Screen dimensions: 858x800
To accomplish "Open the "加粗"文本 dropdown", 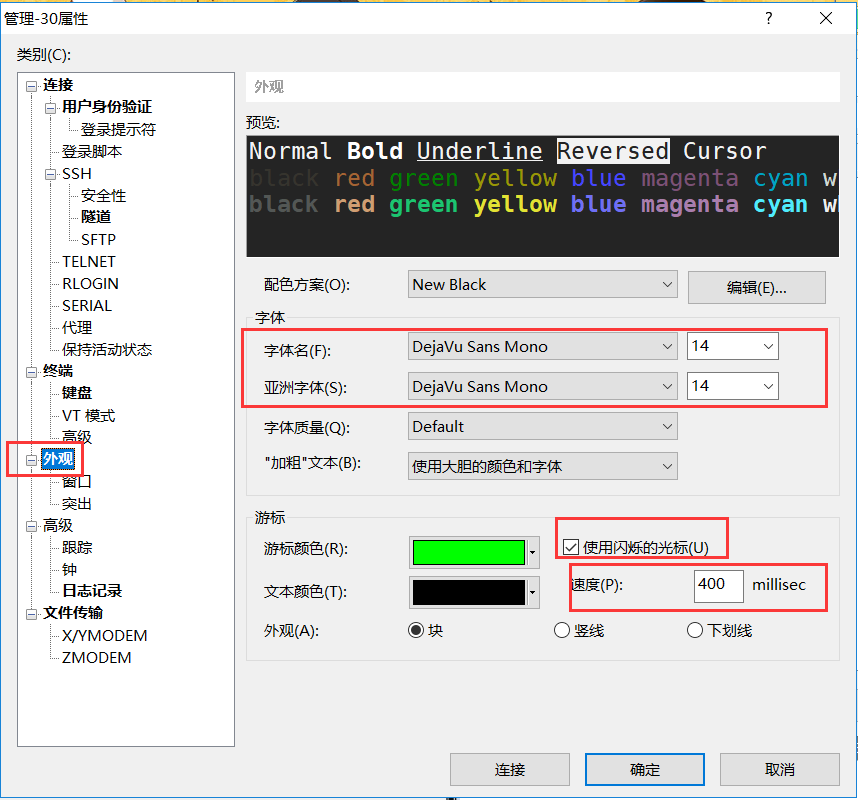I will coord(543,466).
